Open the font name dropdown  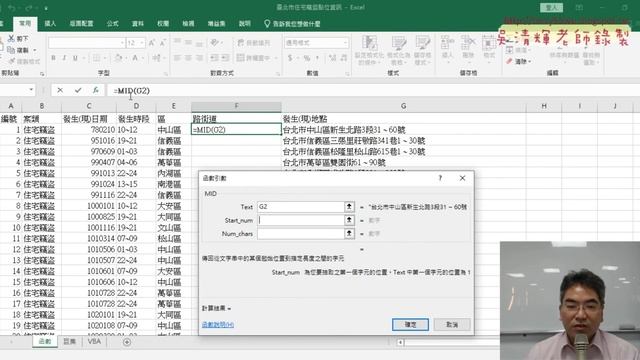[x=122, y=43]
